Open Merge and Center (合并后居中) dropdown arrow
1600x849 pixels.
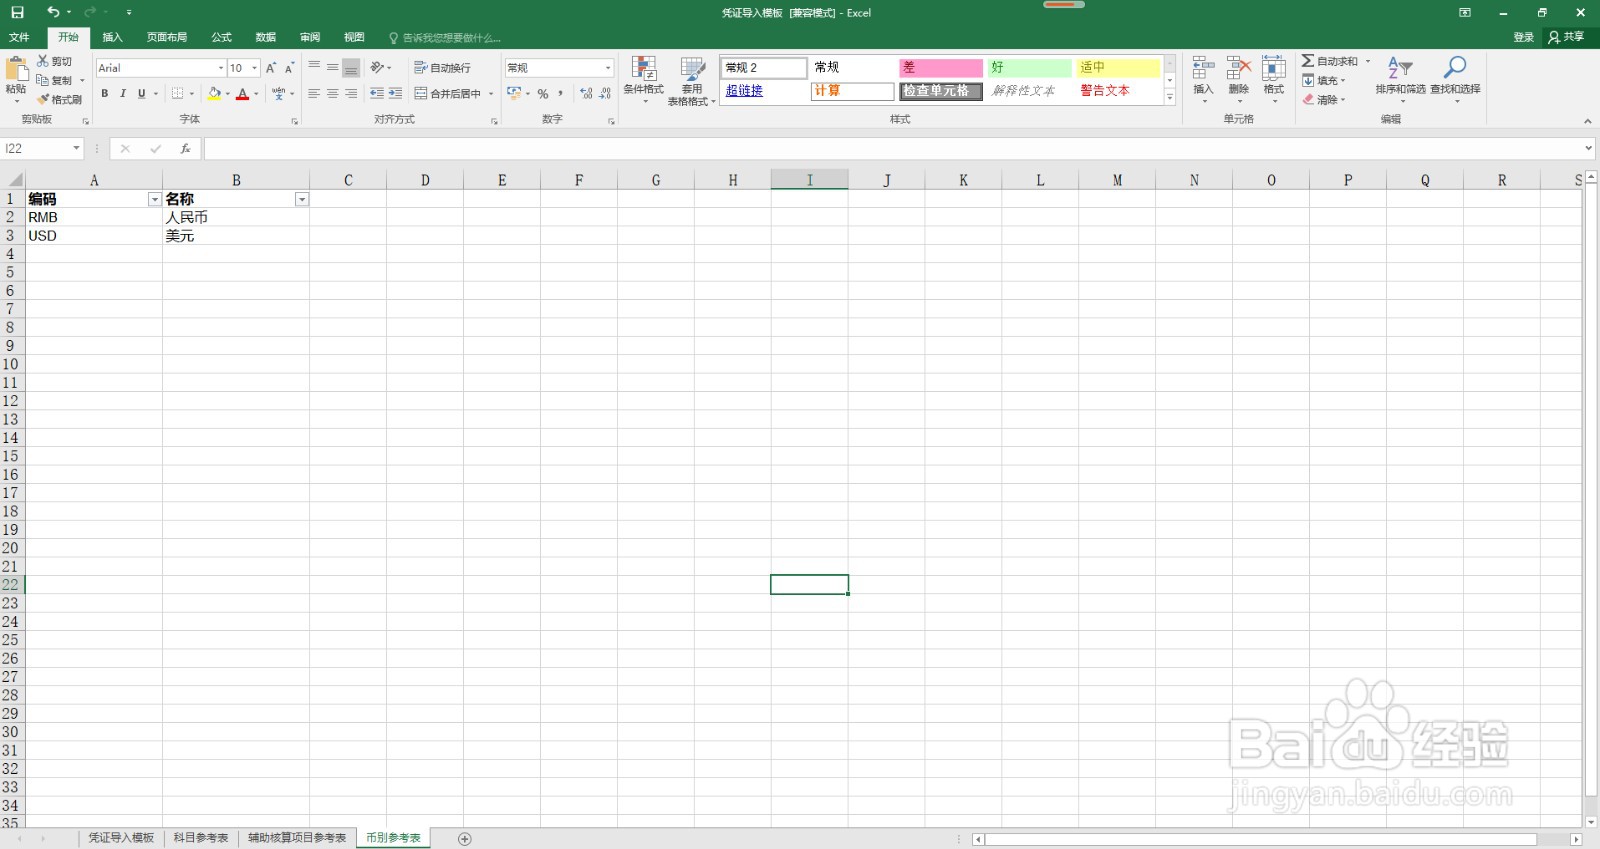(491, 93)
